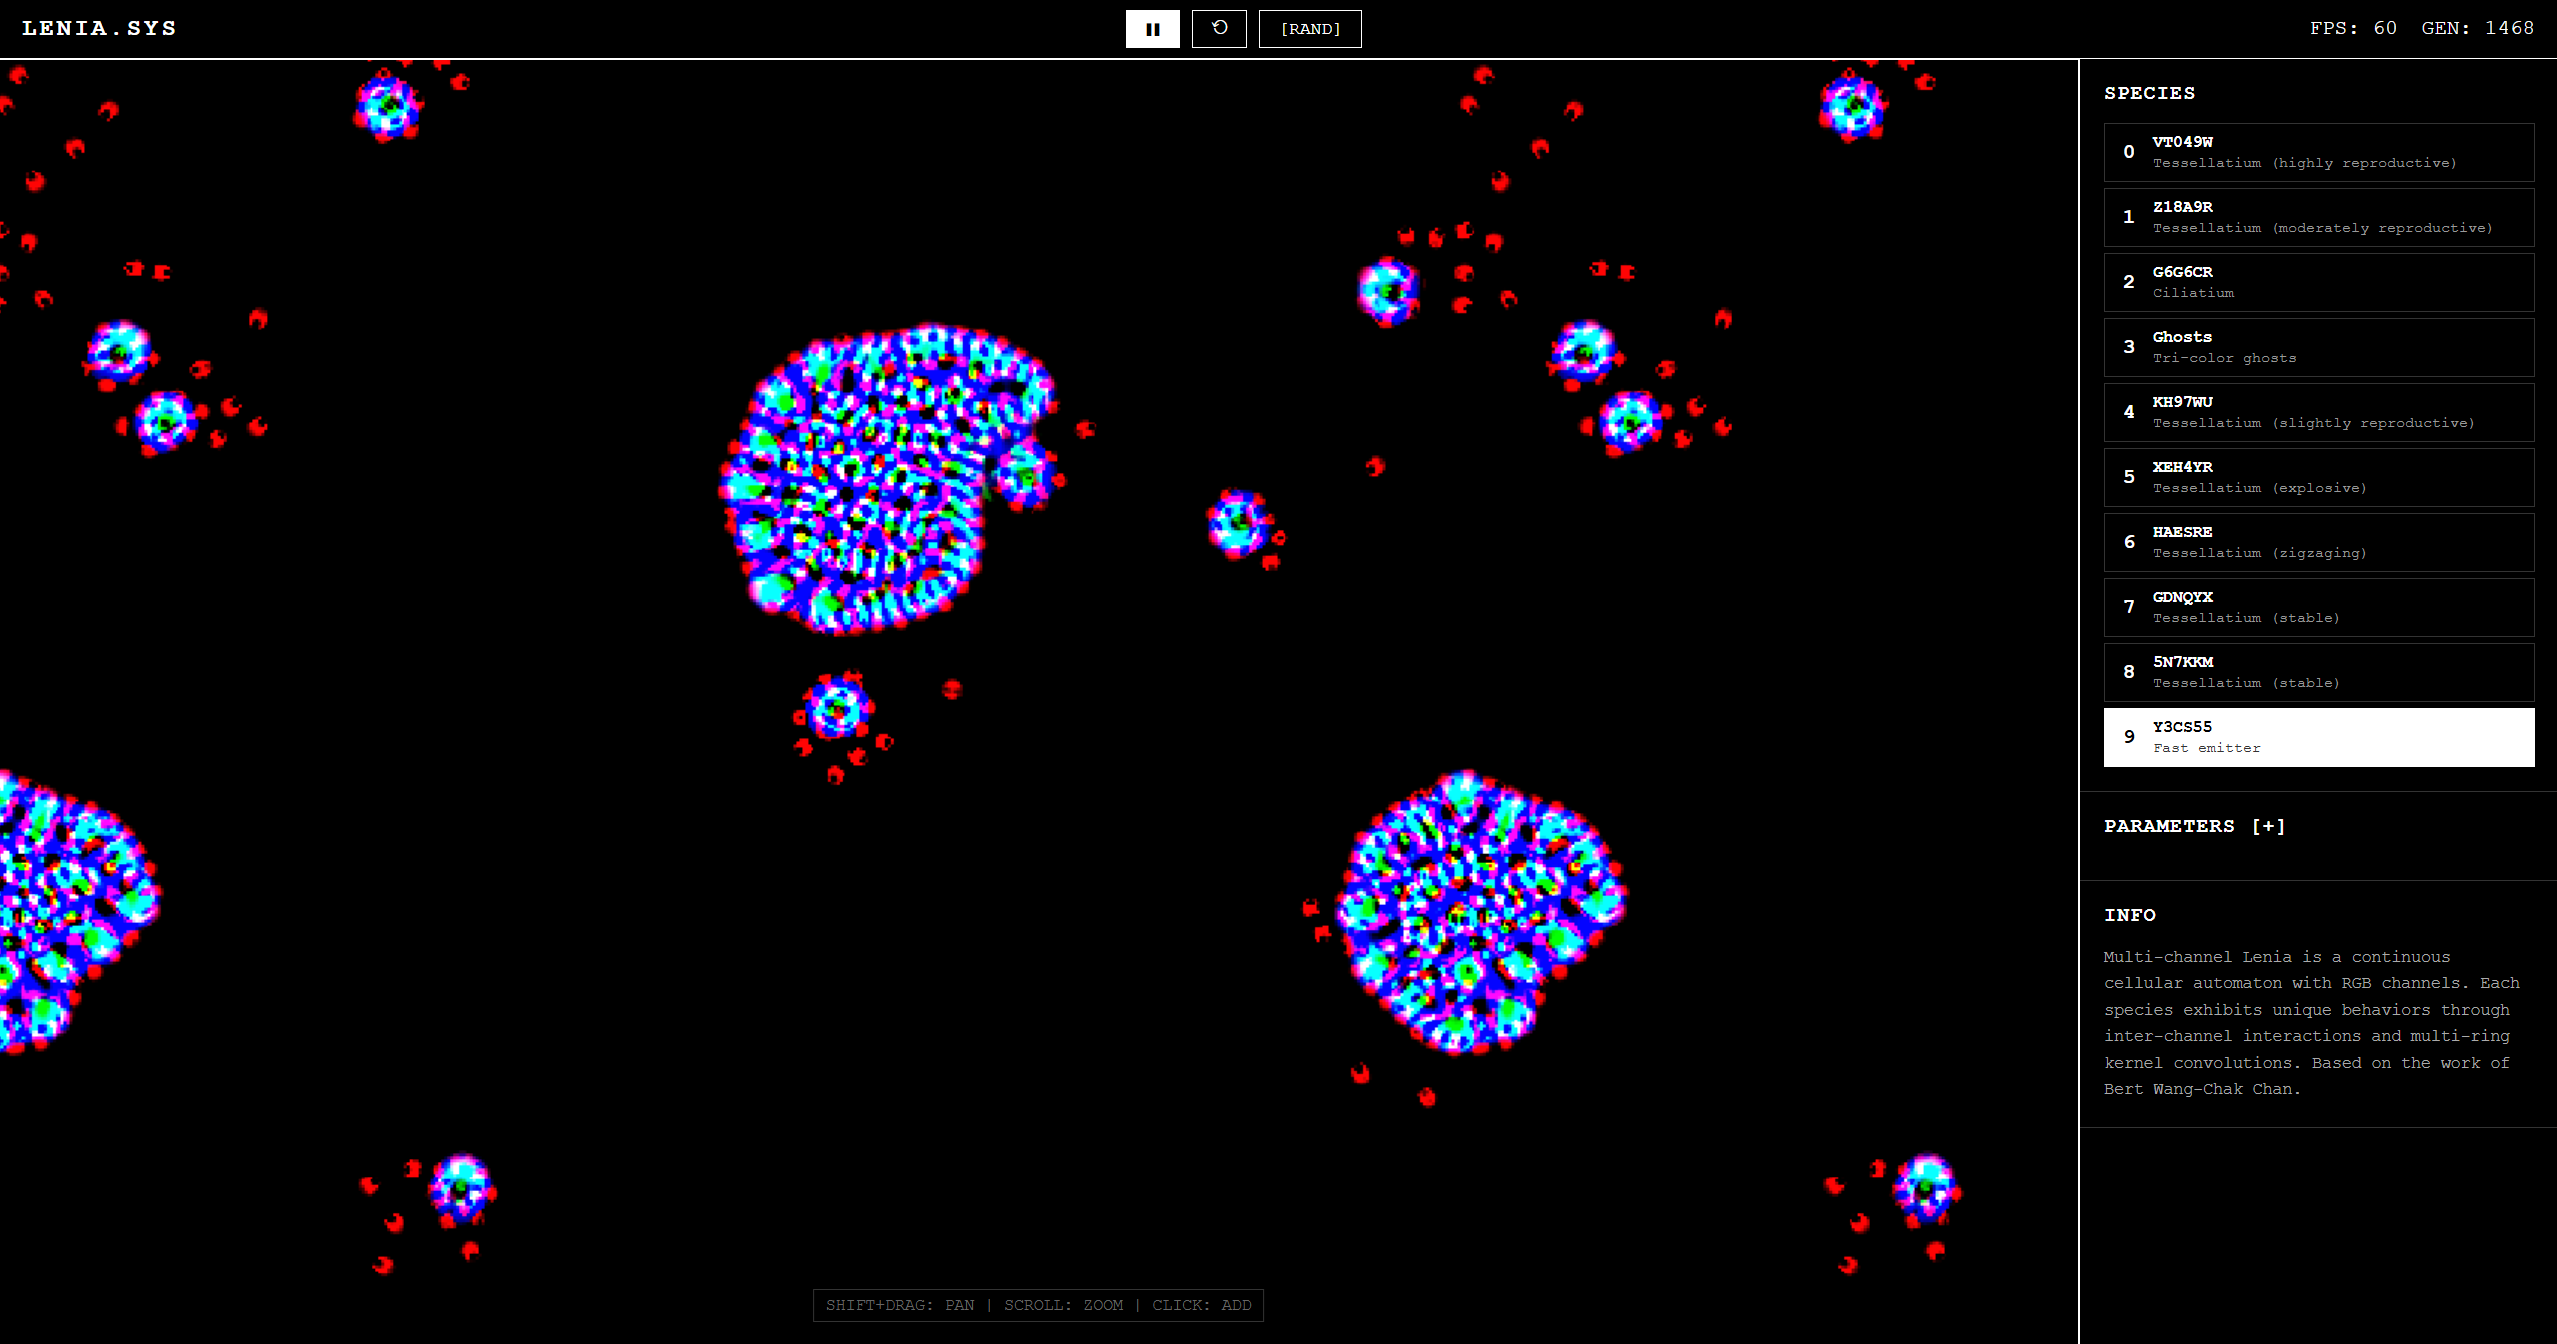Click the SHIFT+DRAG hint bar at bottom
2557x1344 pixels.
click(x=1038, y=1305)
